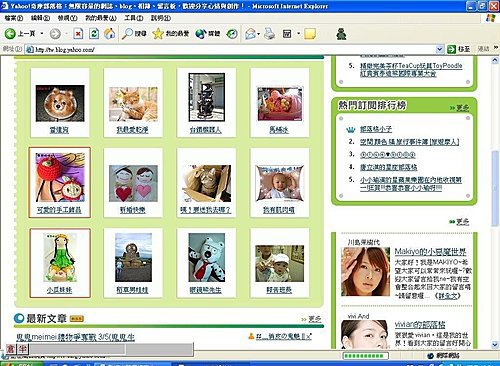Click the green Messenger figure icon
This screenshot has width=500, height=366.
(341, 34)
